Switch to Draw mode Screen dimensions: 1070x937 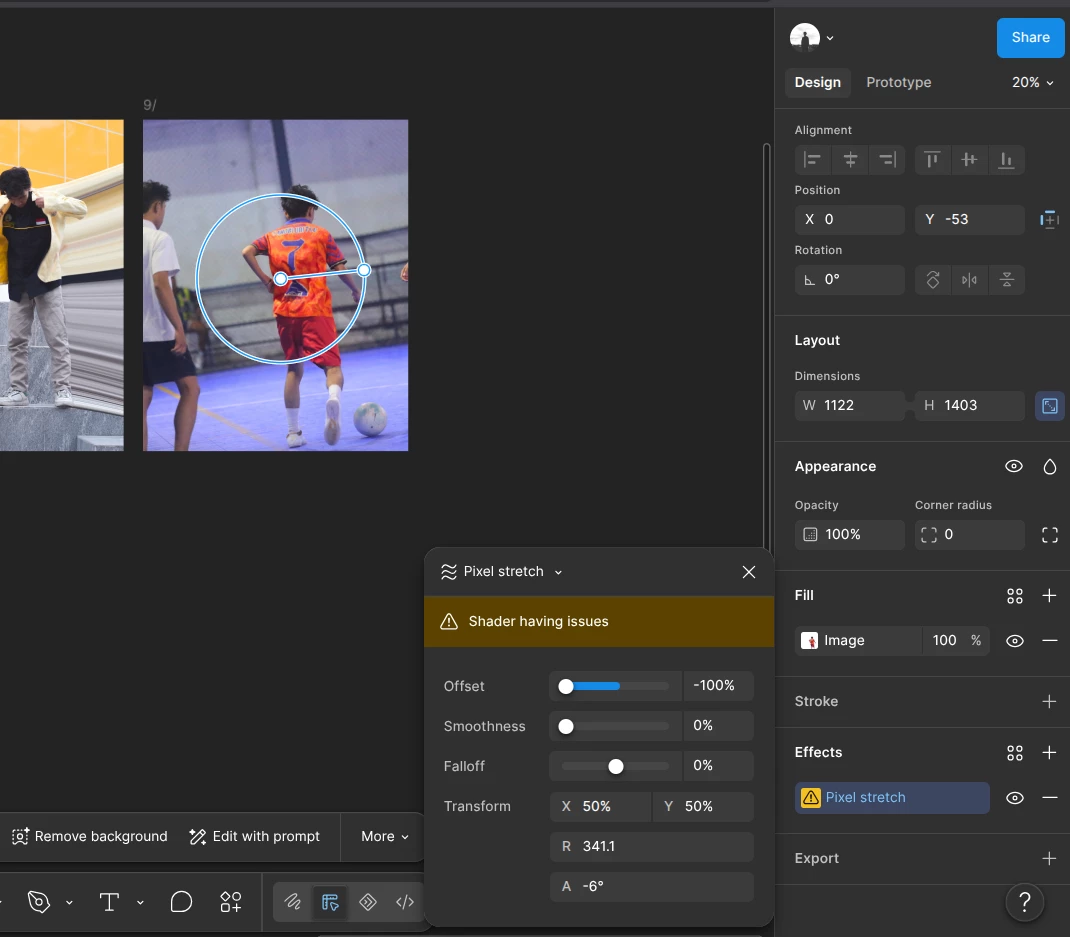click(x=293, y=902)
